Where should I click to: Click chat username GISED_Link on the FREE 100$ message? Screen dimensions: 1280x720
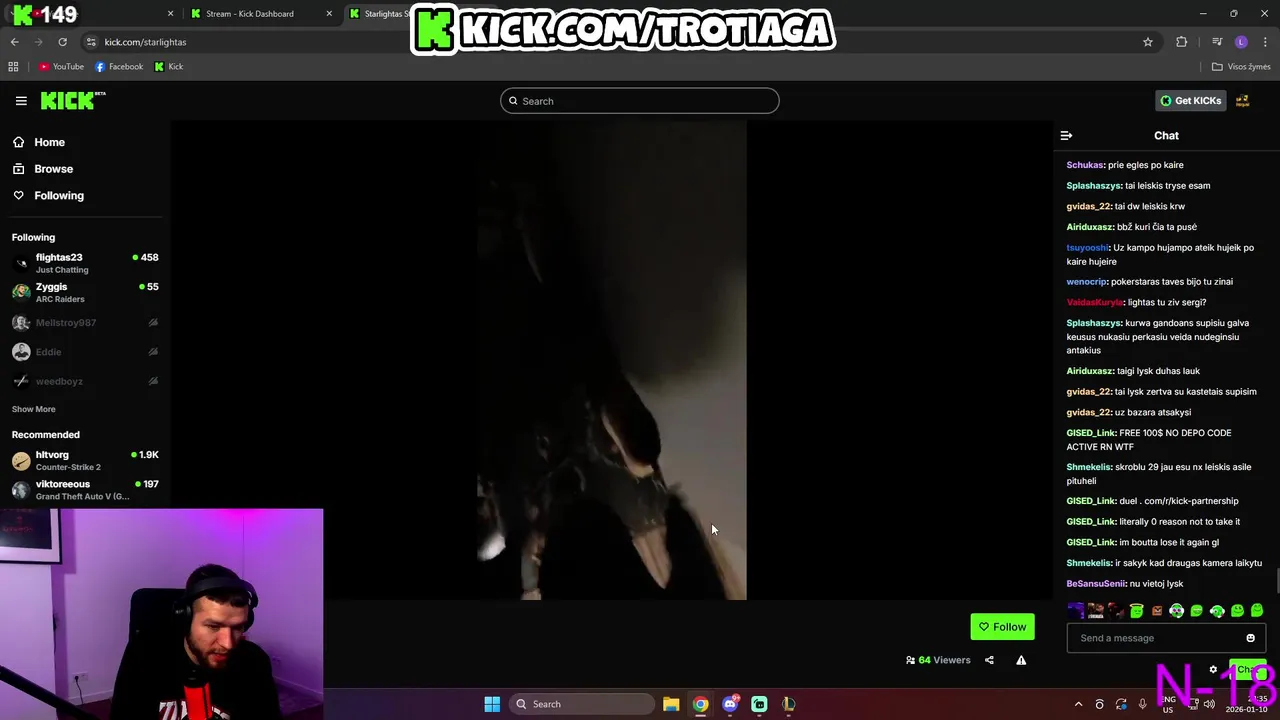point(1091,433)
